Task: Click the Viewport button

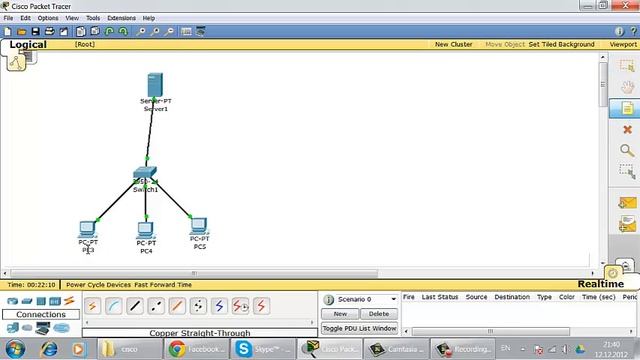Action: (x=623, y=44)
